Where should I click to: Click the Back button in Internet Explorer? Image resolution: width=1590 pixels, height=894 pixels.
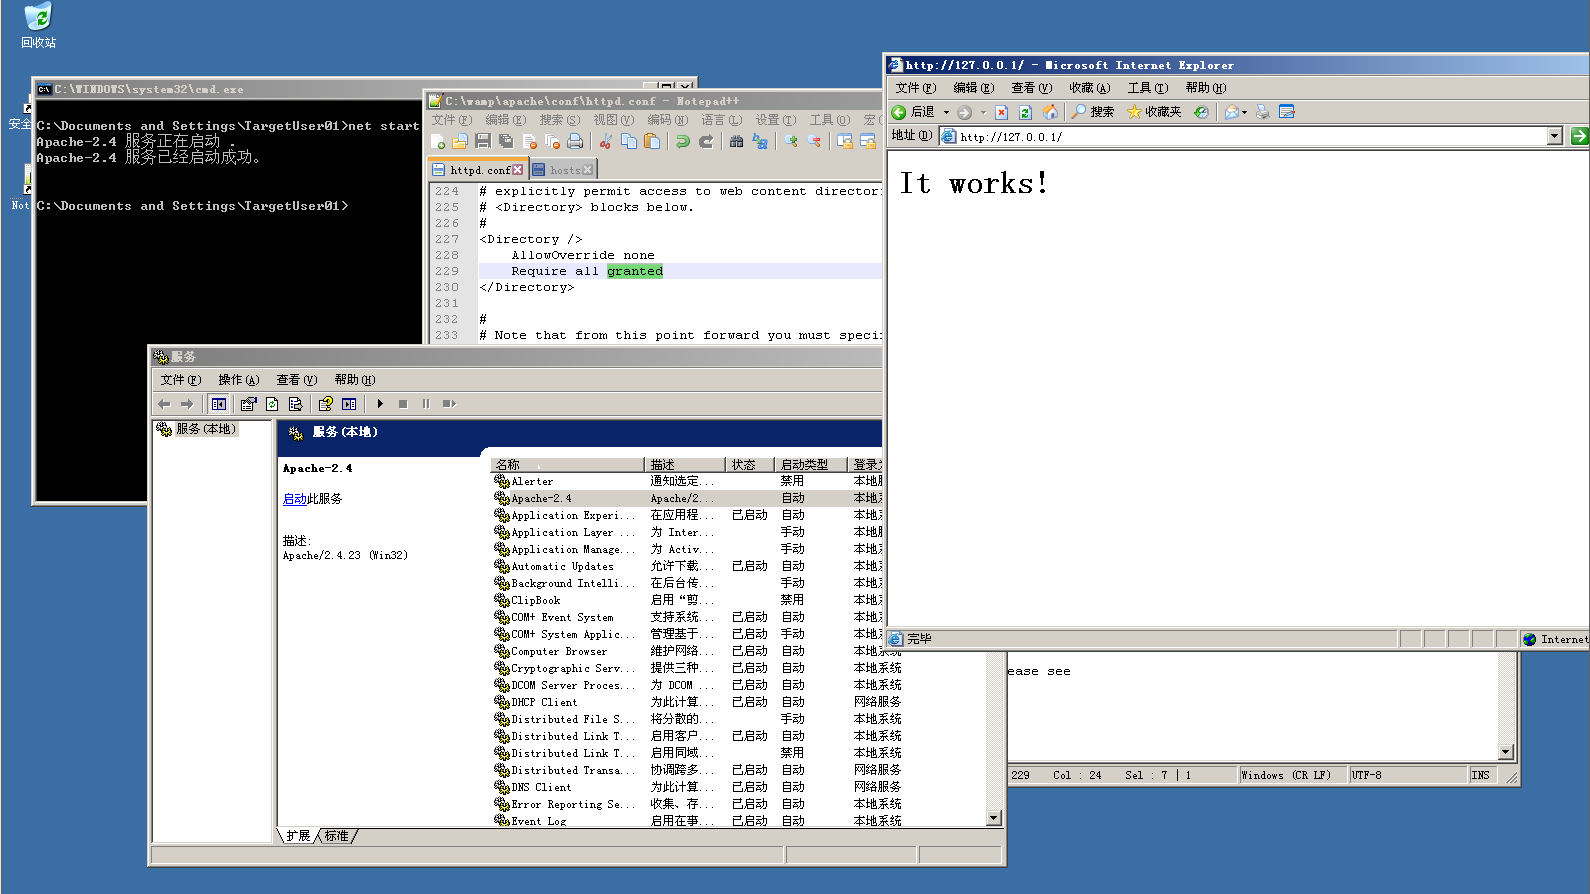click(913, 112)
